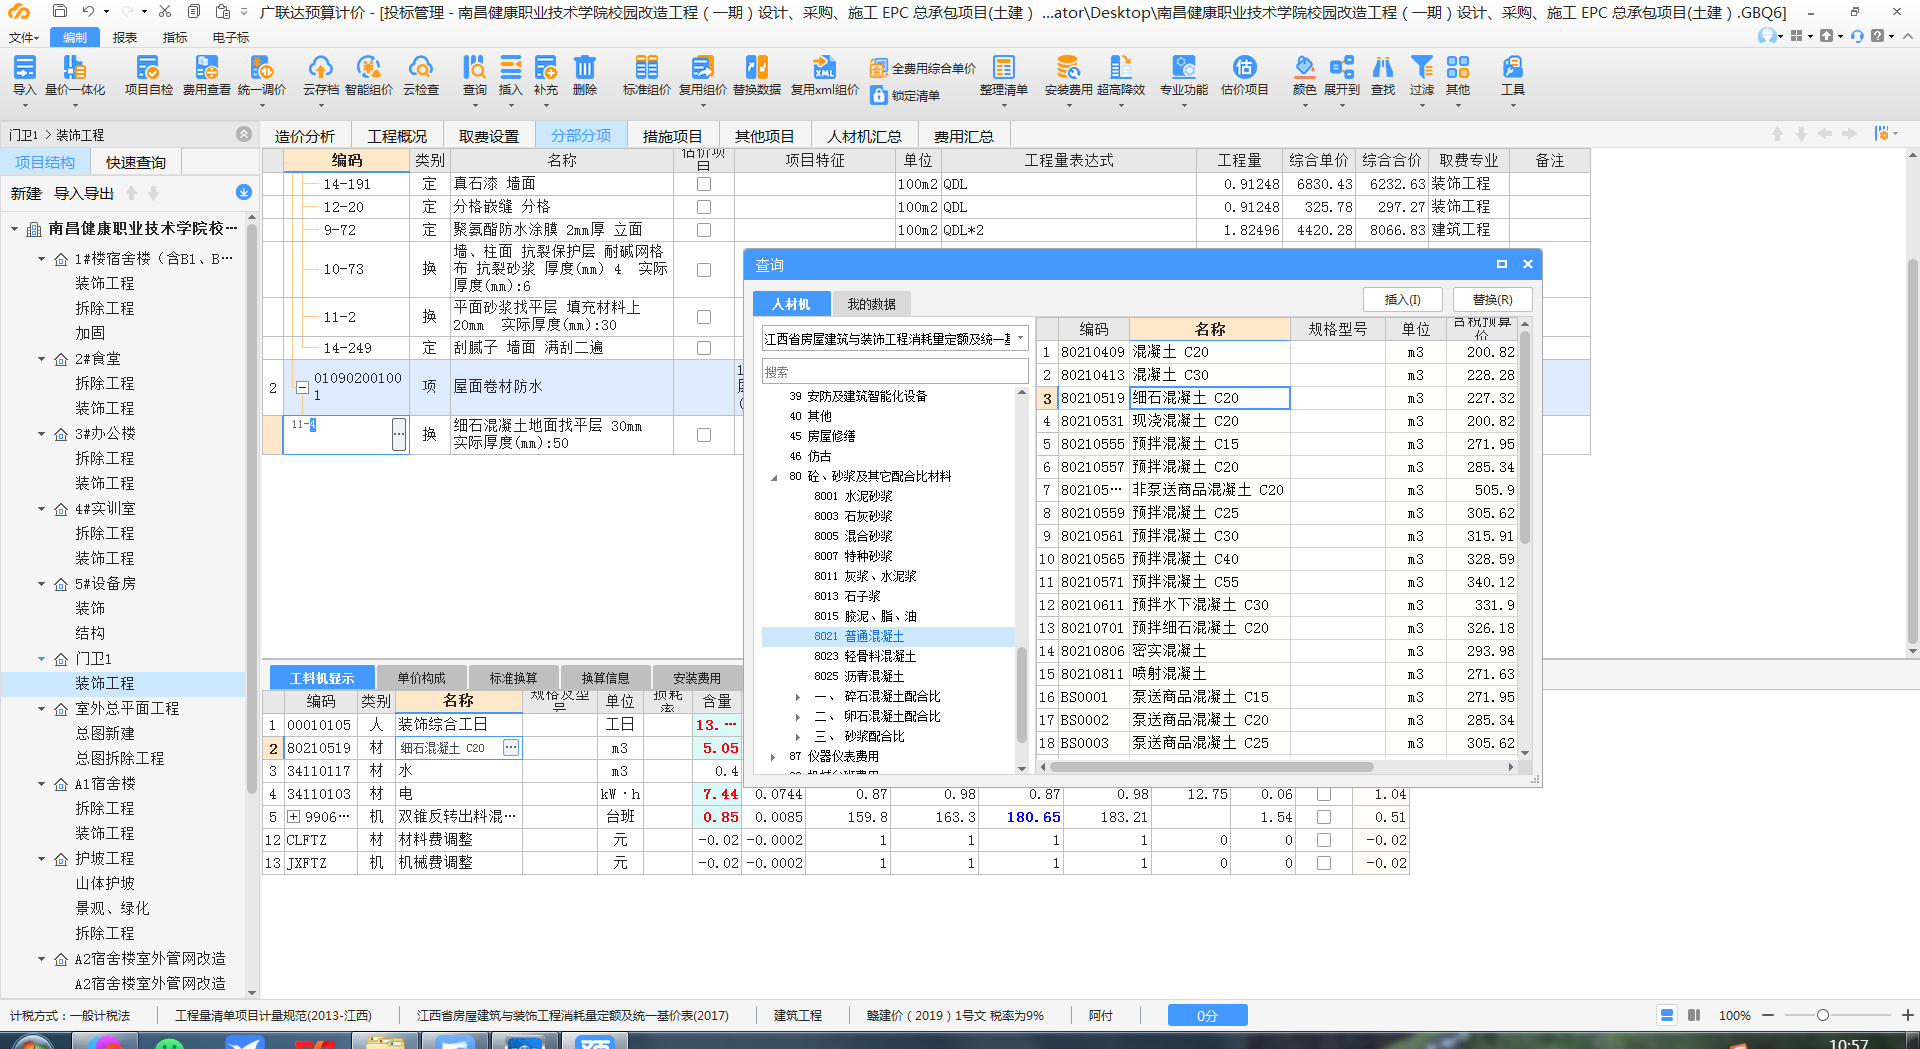Click 全费用综合单价 toolbar button
This screenshot has height=1049, width=1920.
point(922,68)
